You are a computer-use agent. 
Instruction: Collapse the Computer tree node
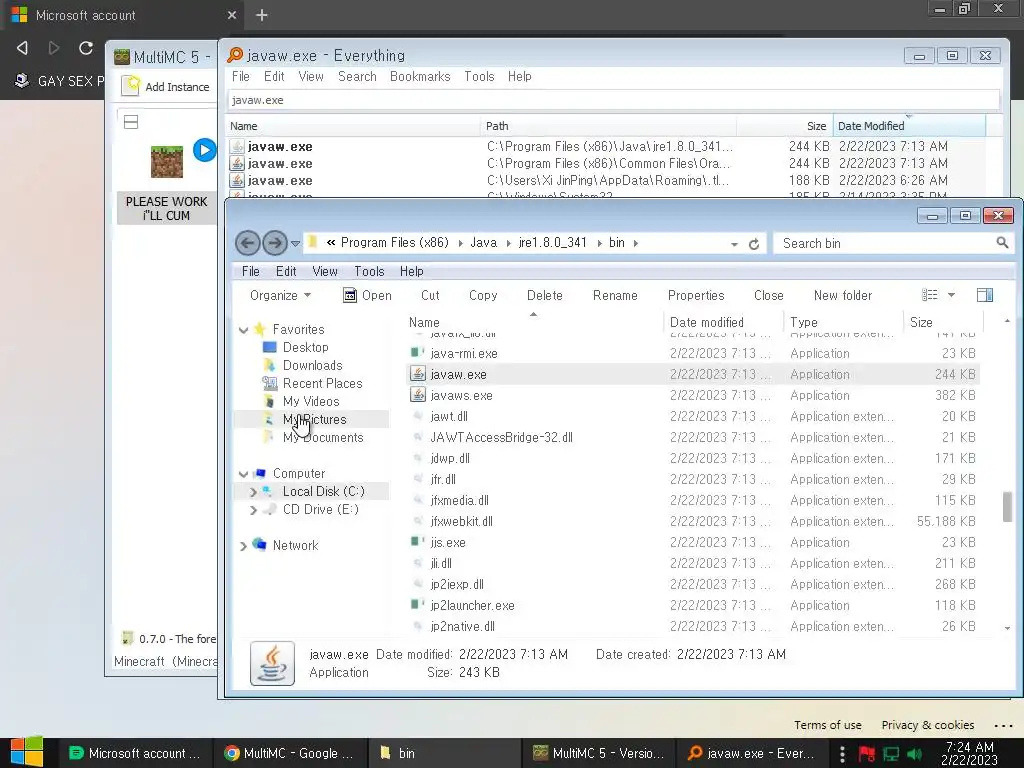click(244, 473)
